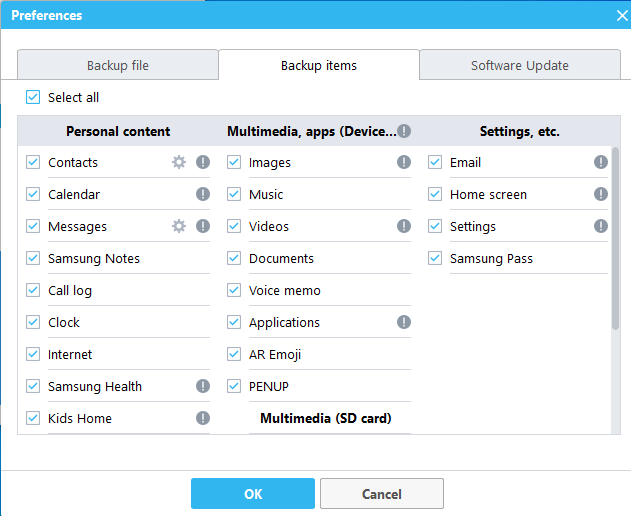Toggle the Select all checkbox
The height and width of the screenshot is (516, 631).
(34, 97)
